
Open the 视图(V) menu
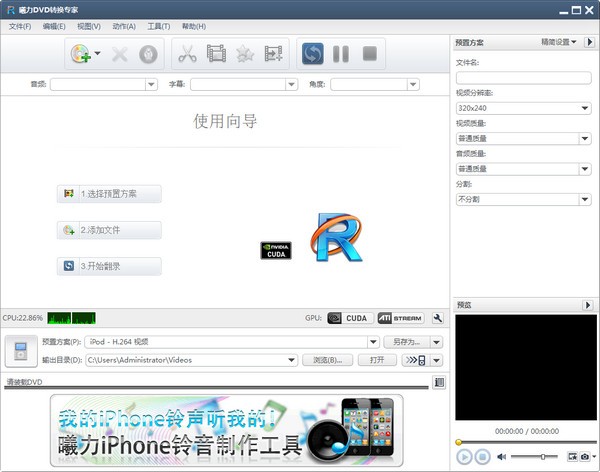click(x=89, y=26)
